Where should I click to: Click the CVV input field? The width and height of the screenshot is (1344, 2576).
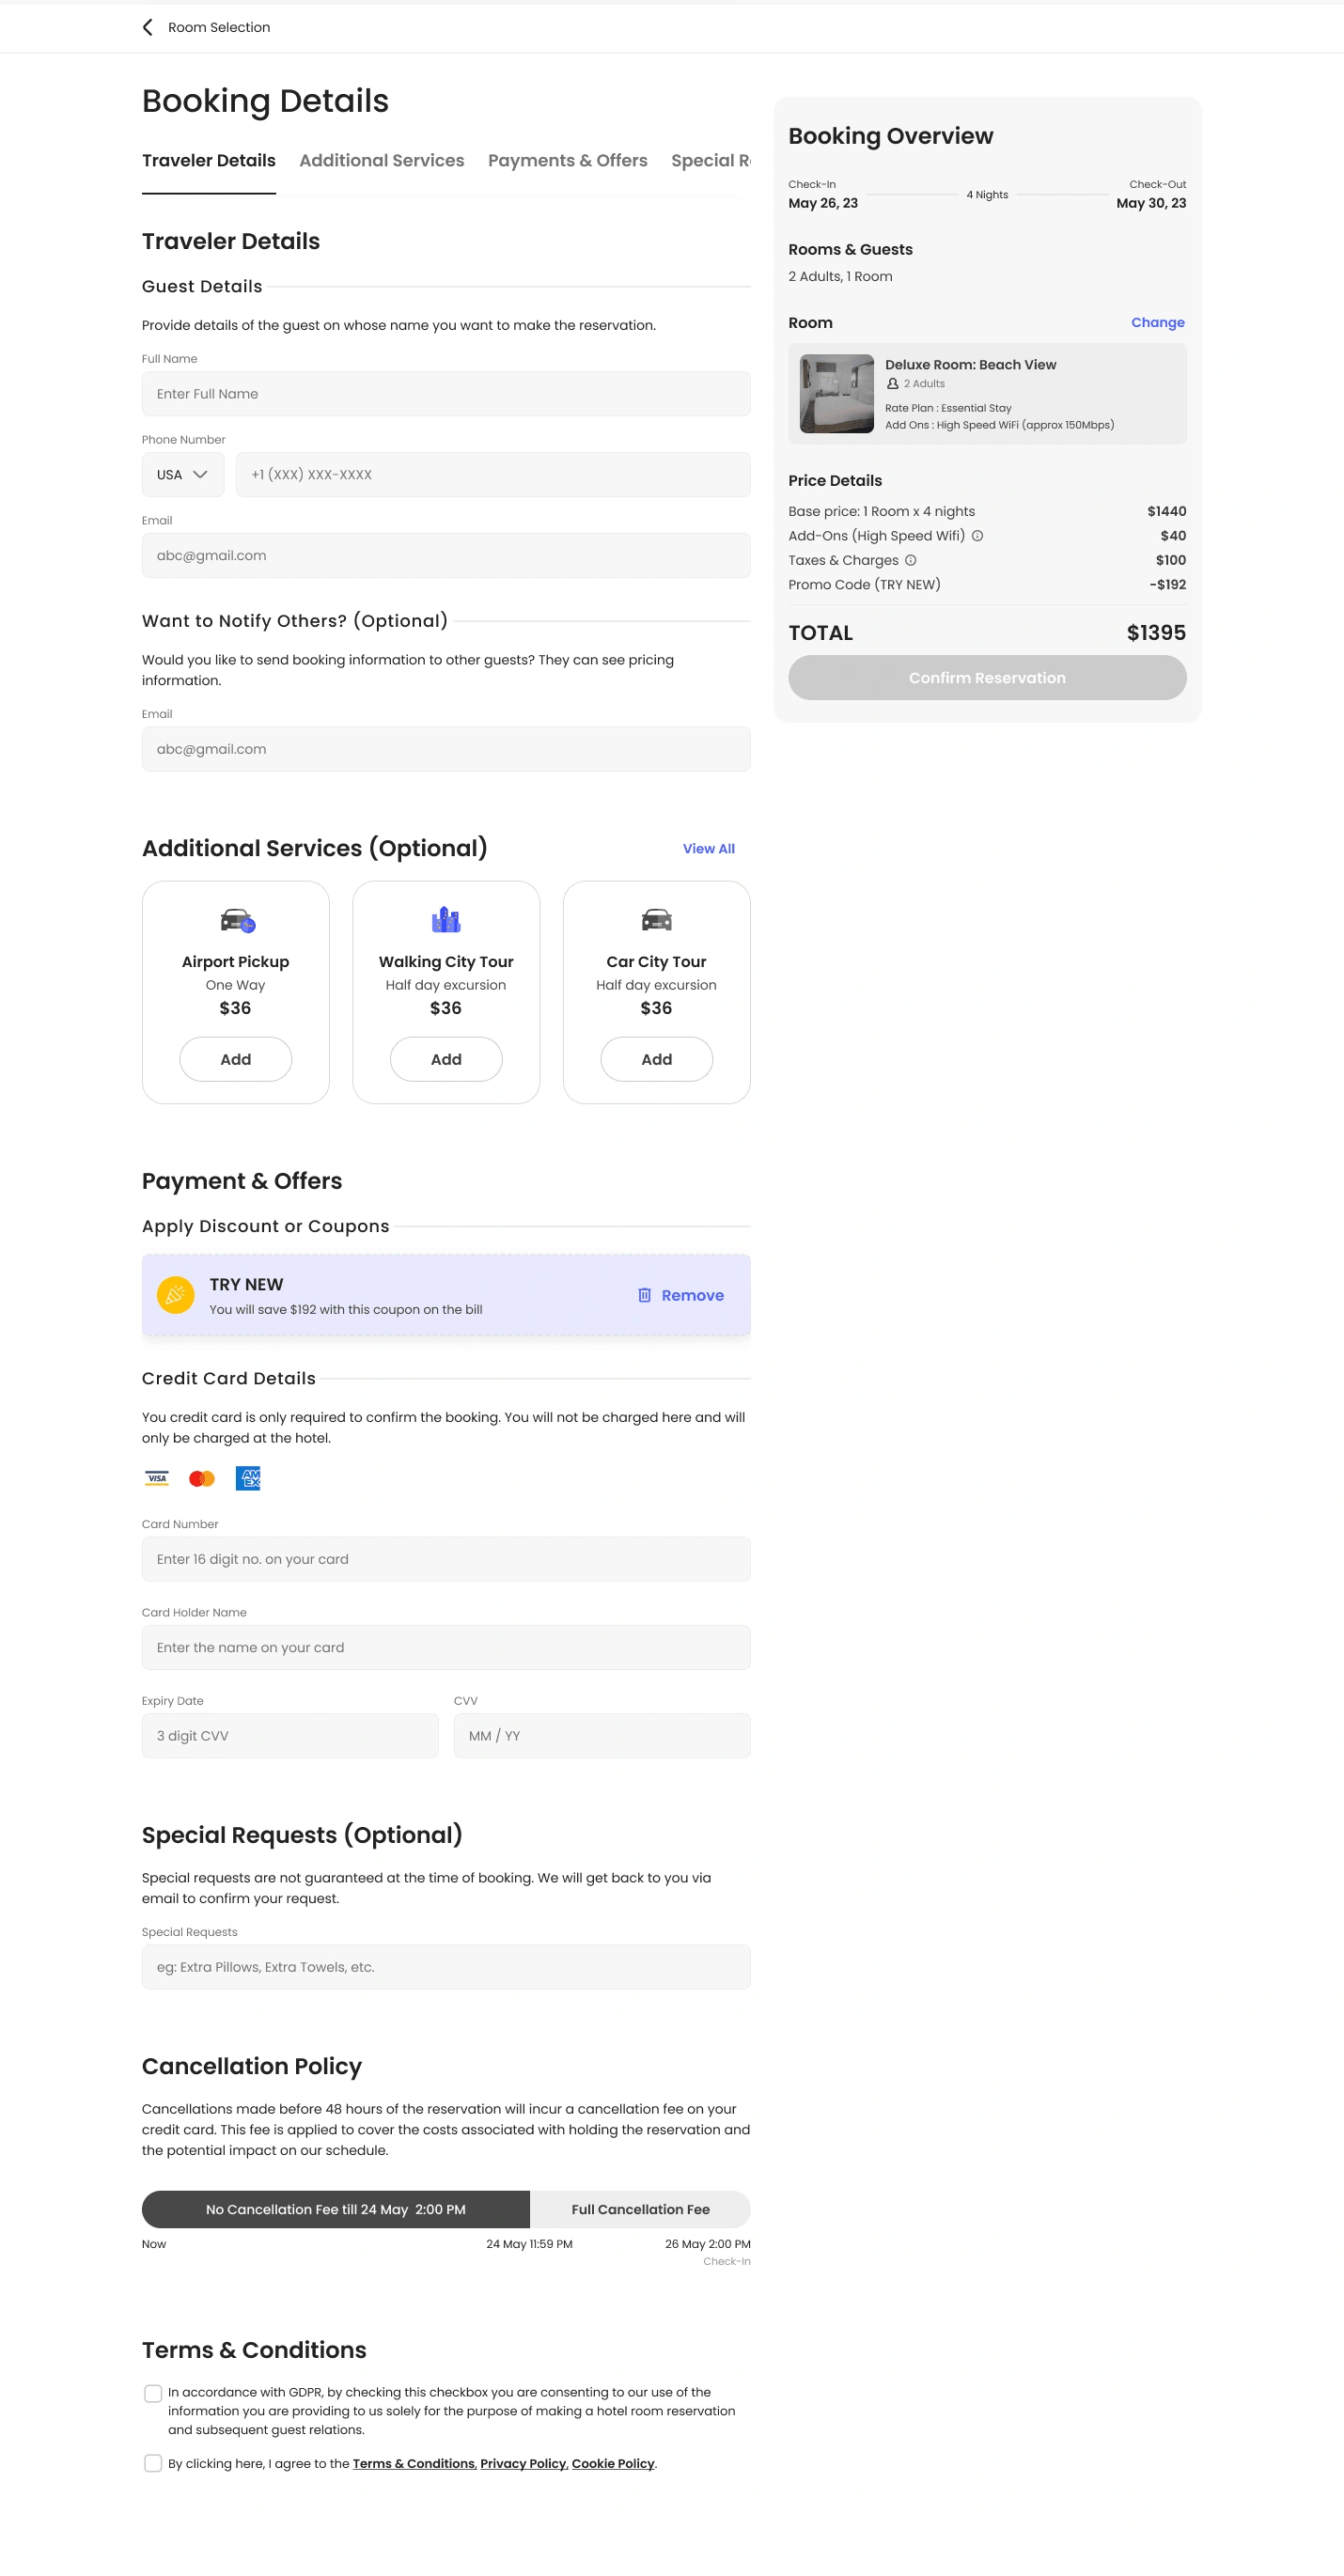[x=602, y=1736]
